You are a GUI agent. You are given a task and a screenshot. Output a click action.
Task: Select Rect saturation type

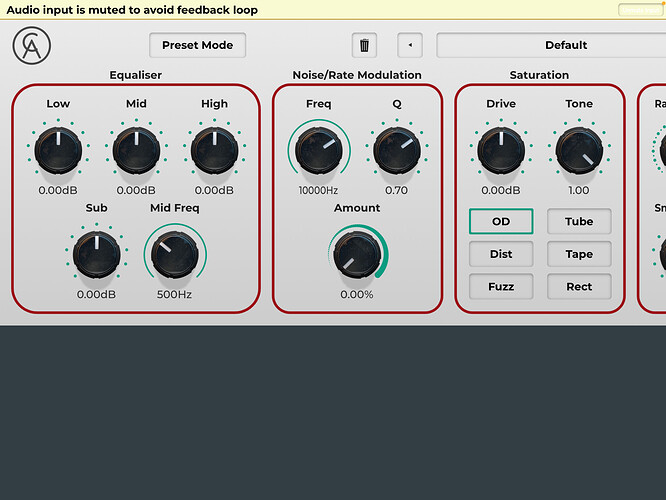pos(579,287)
